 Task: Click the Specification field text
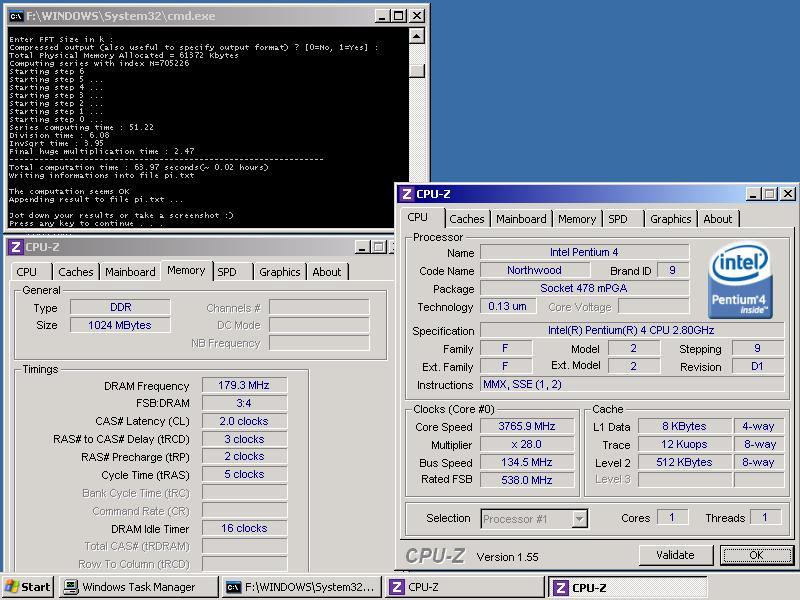(x=632, y=330)
